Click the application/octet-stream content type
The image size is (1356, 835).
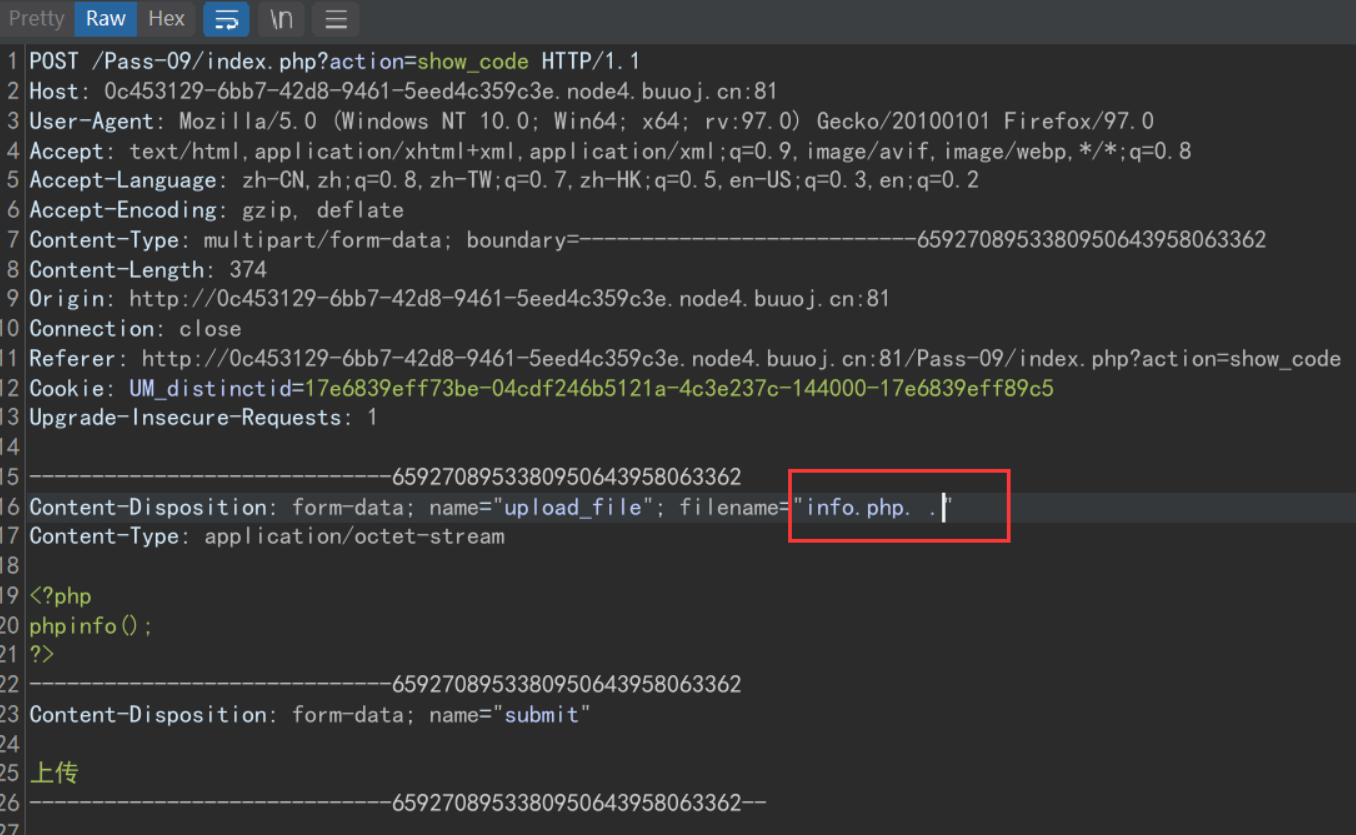pyautogui.click(x=354, y=537)
